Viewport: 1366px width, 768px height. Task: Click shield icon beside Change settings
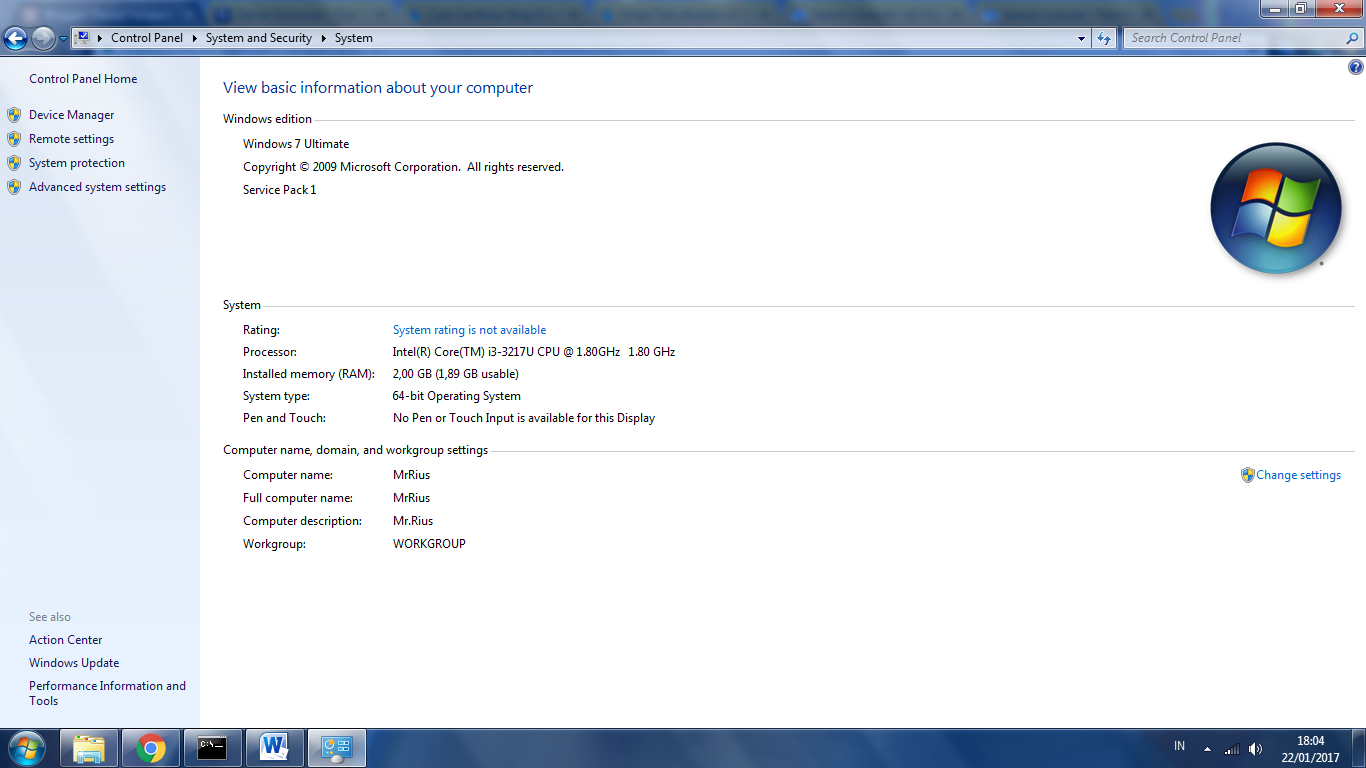[1248, 475]
